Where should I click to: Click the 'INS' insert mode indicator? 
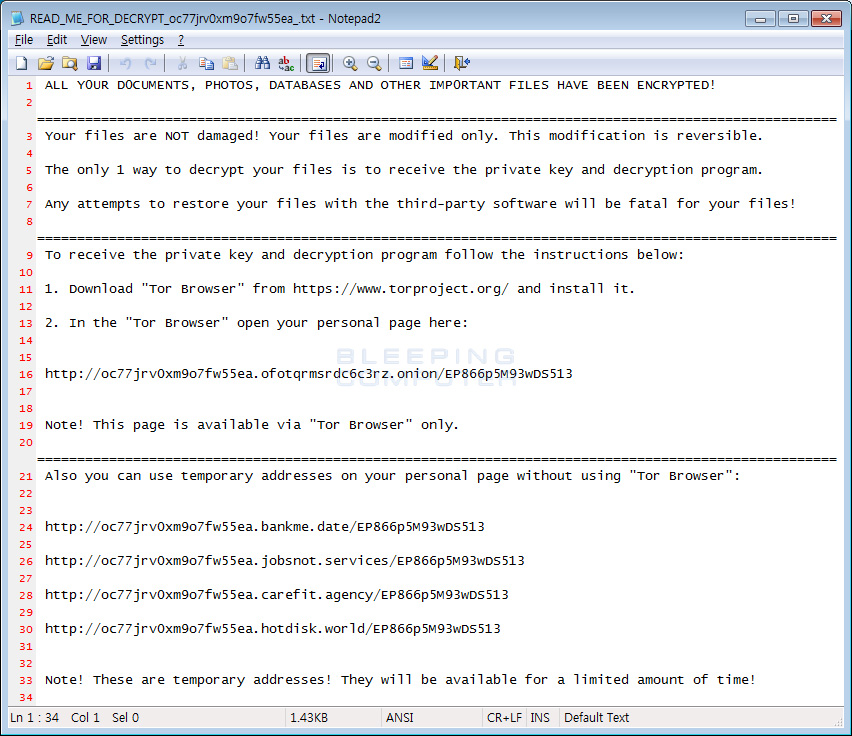coord(540,718)
